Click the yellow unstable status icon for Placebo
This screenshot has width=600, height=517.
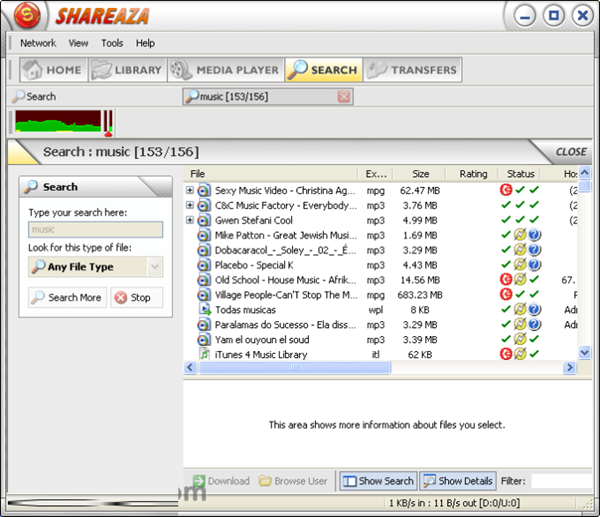(520, 264)
